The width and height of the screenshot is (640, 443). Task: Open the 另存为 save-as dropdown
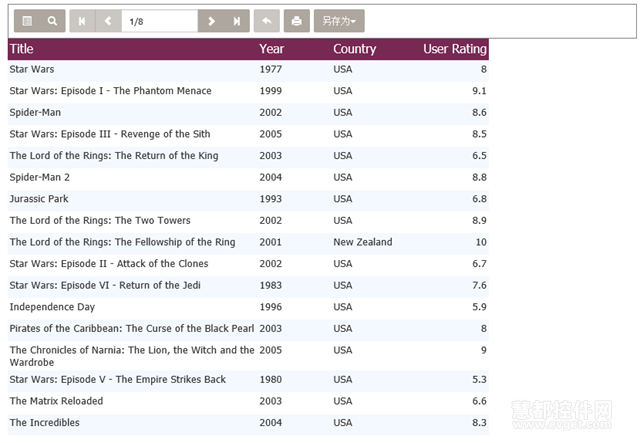click(x=339, y=21)
